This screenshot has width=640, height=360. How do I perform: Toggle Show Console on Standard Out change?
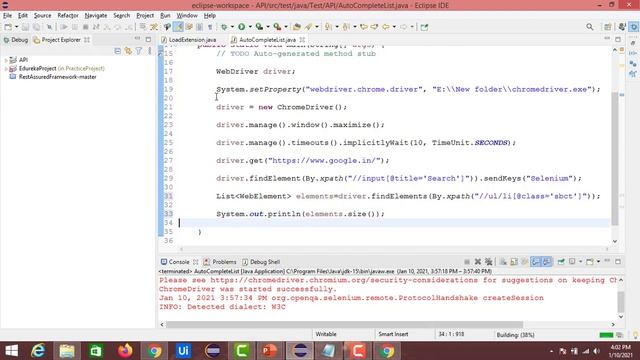536,262
